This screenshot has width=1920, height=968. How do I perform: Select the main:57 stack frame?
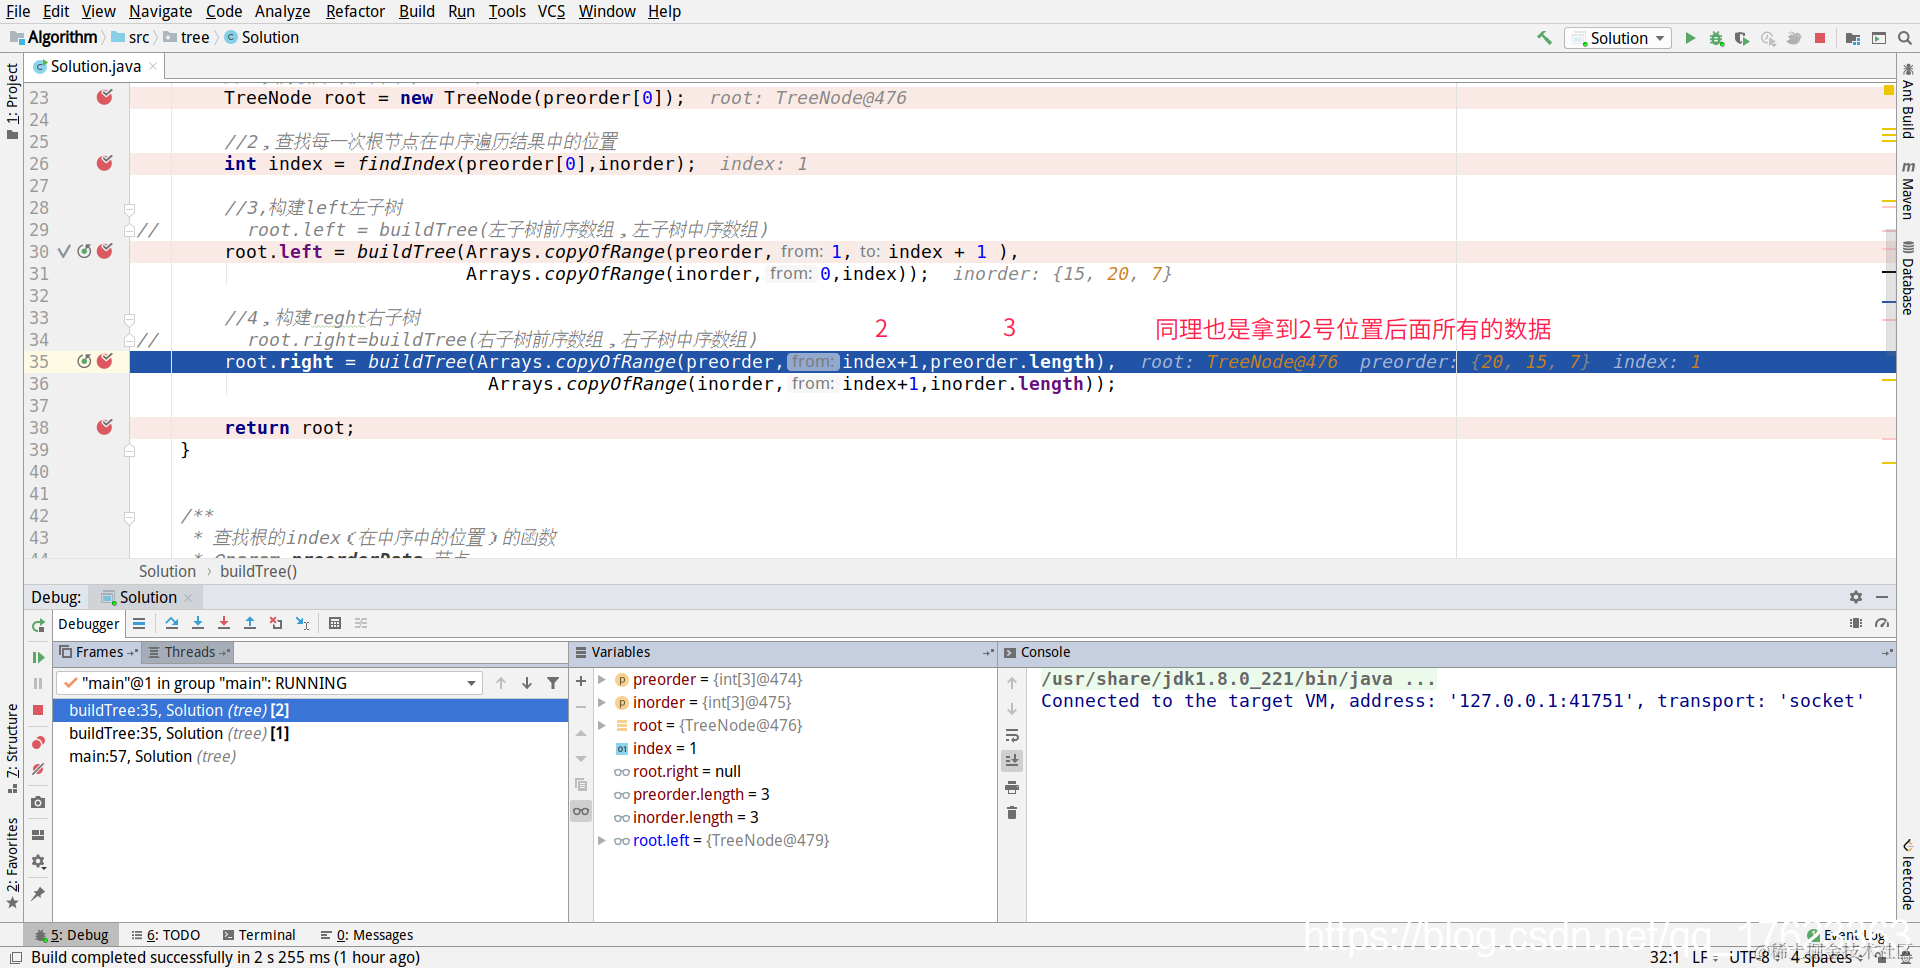coord(153,756)
